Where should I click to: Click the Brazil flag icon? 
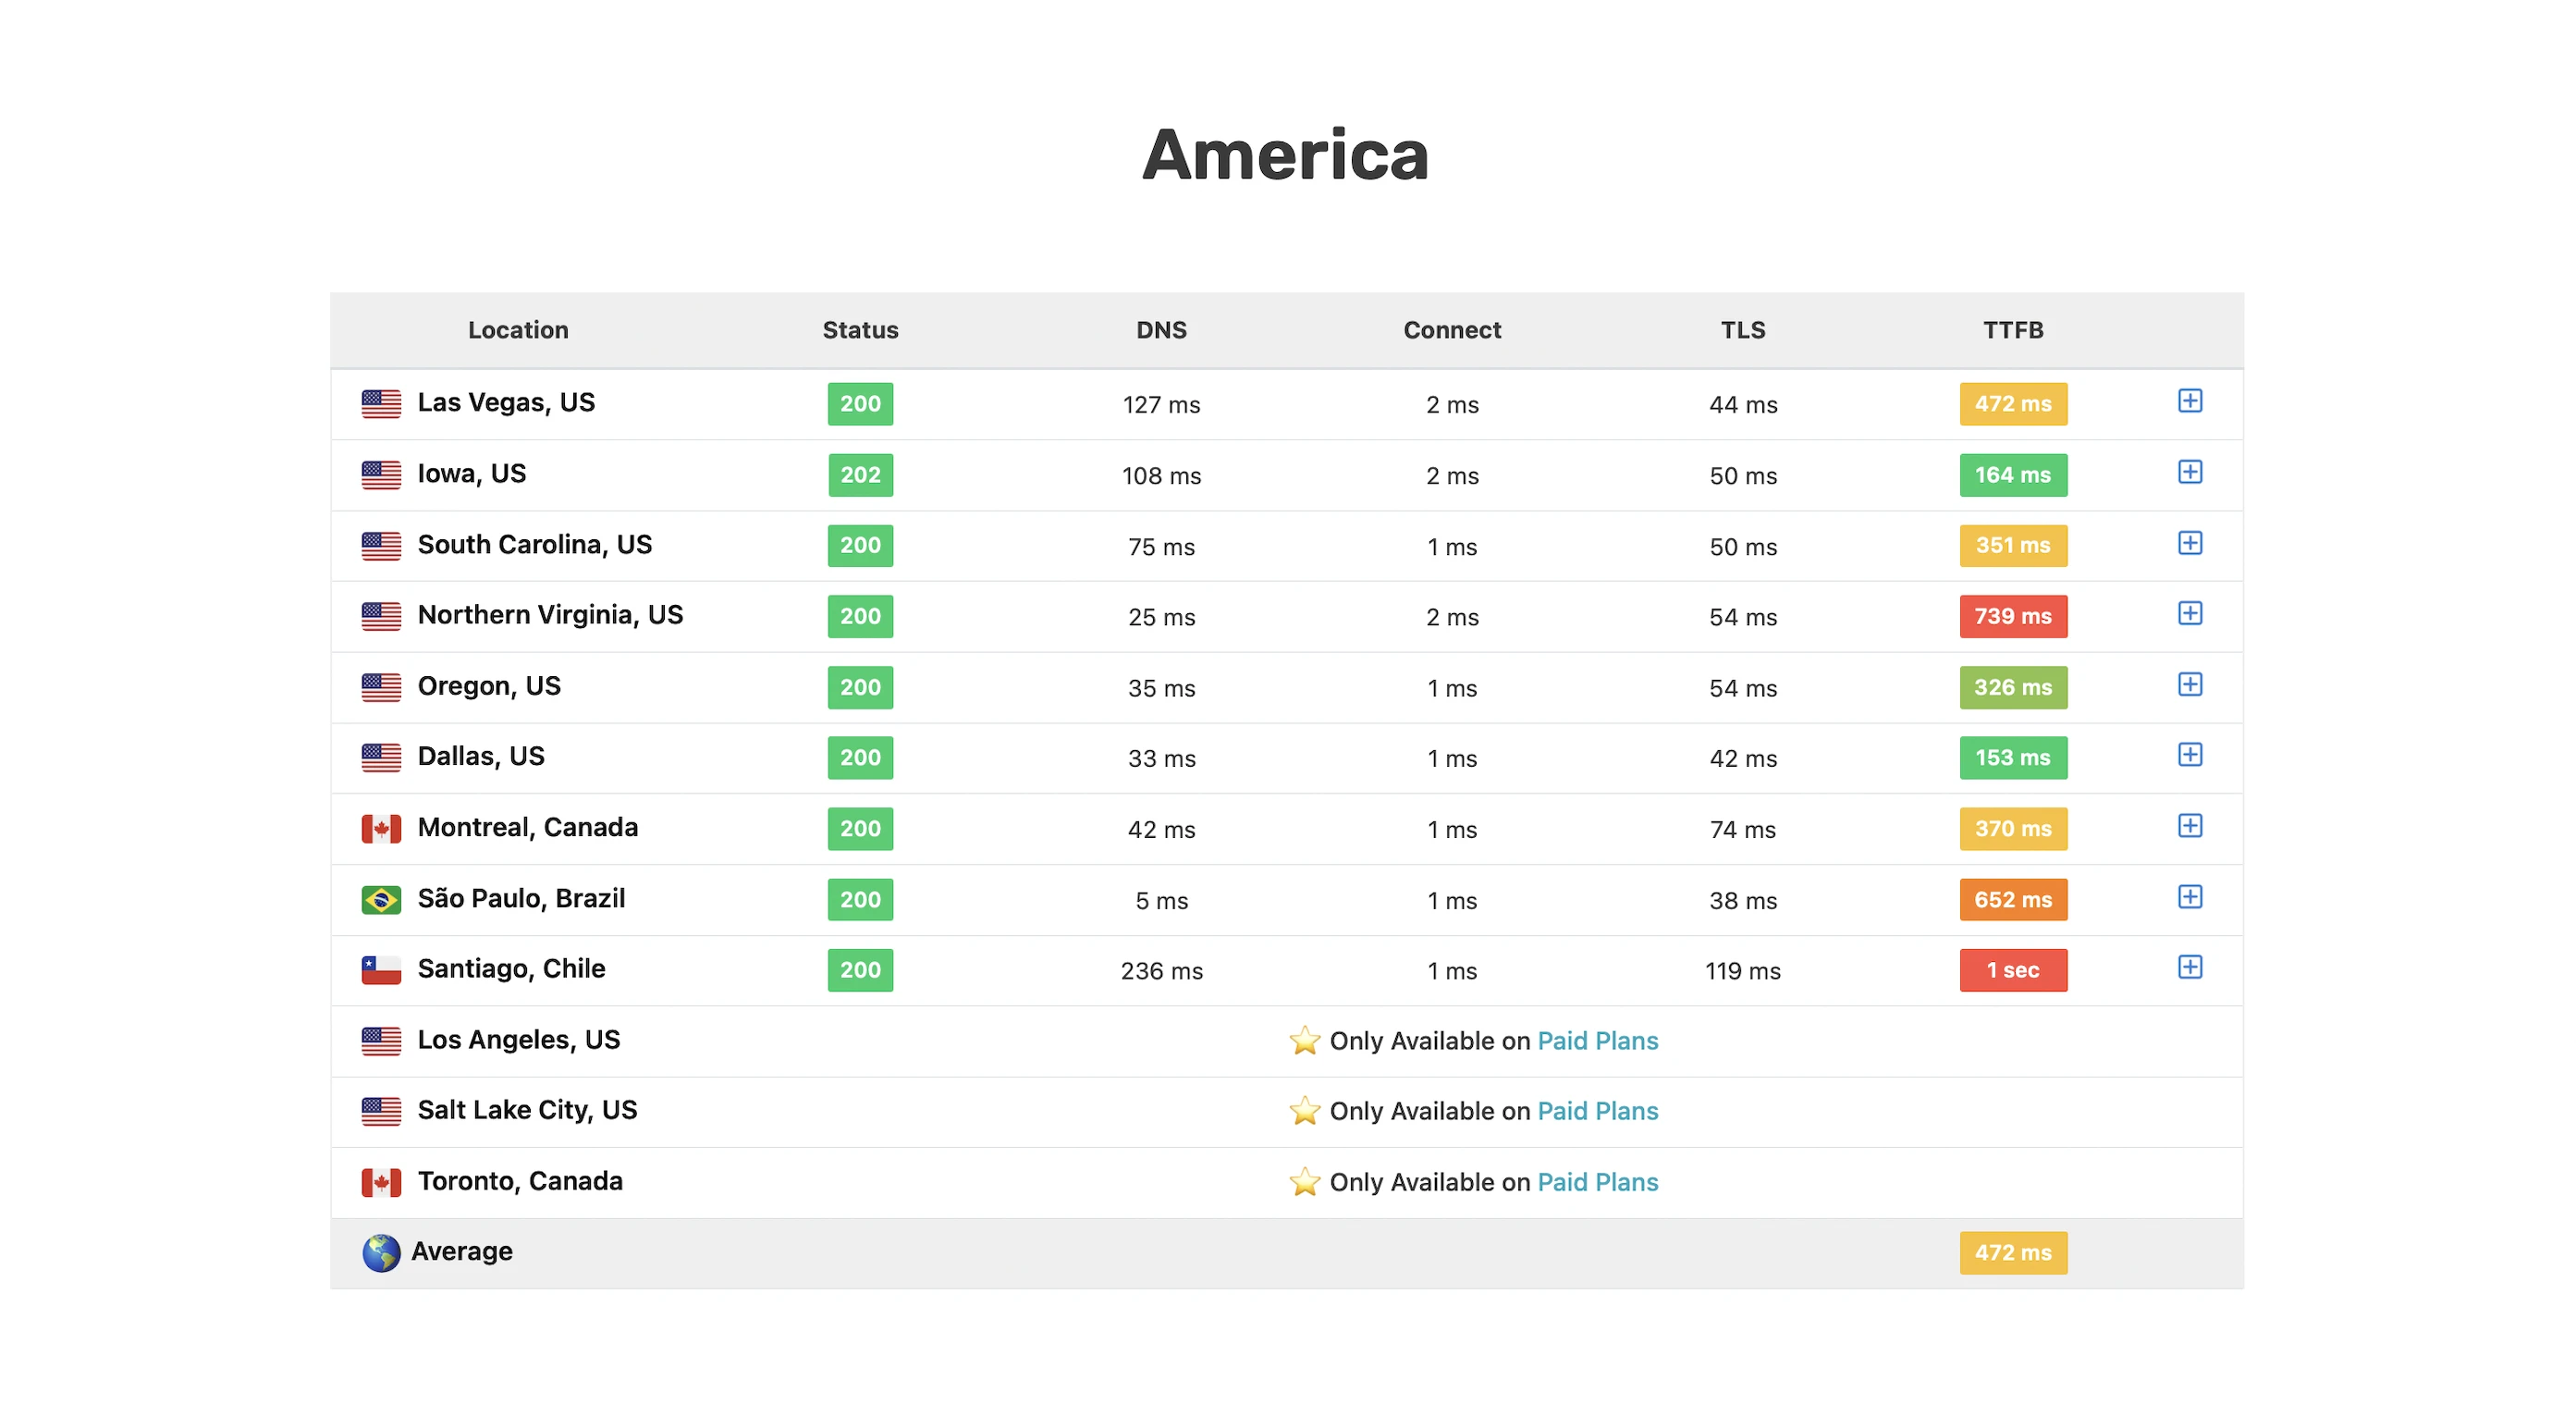pyautogui.click(x=381, y=900)
